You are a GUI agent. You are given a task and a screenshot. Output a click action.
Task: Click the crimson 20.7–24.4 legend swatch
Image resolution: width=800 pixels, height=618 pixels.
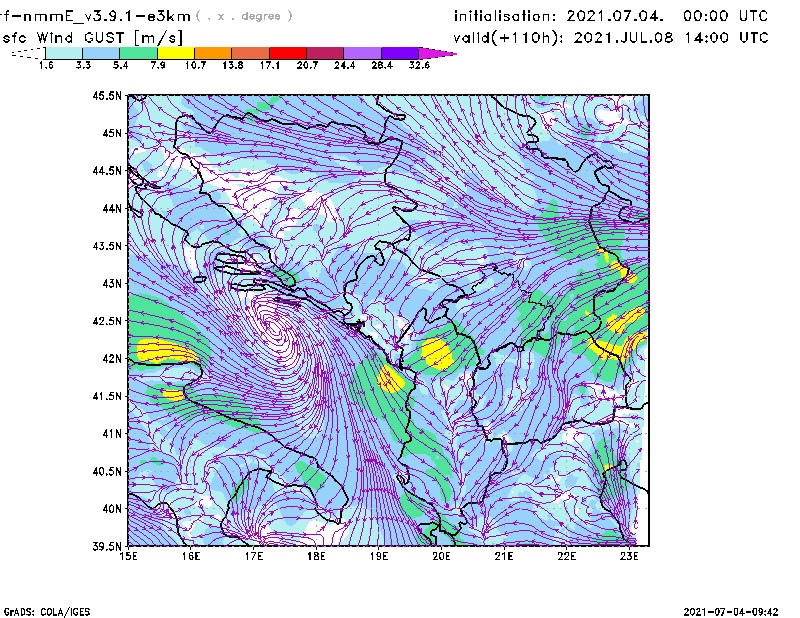pyautogui.click(x=325, y=53)
